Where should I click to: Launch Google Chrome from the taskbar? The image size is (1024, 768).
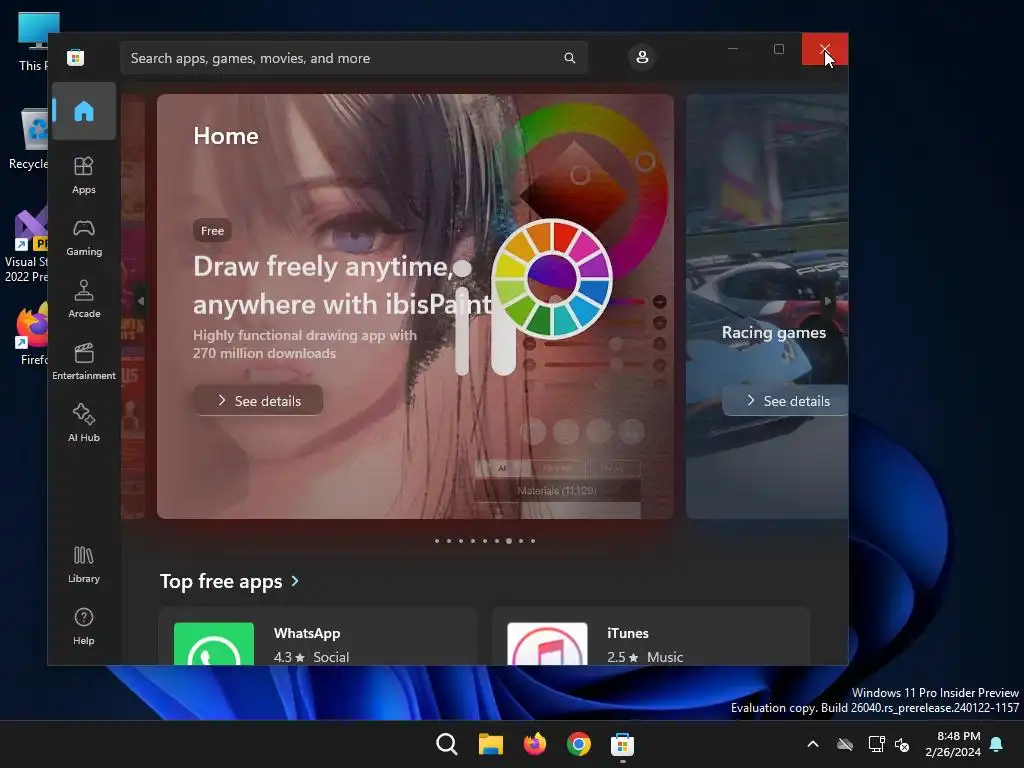pyautogui.click(x=579, y=744)
